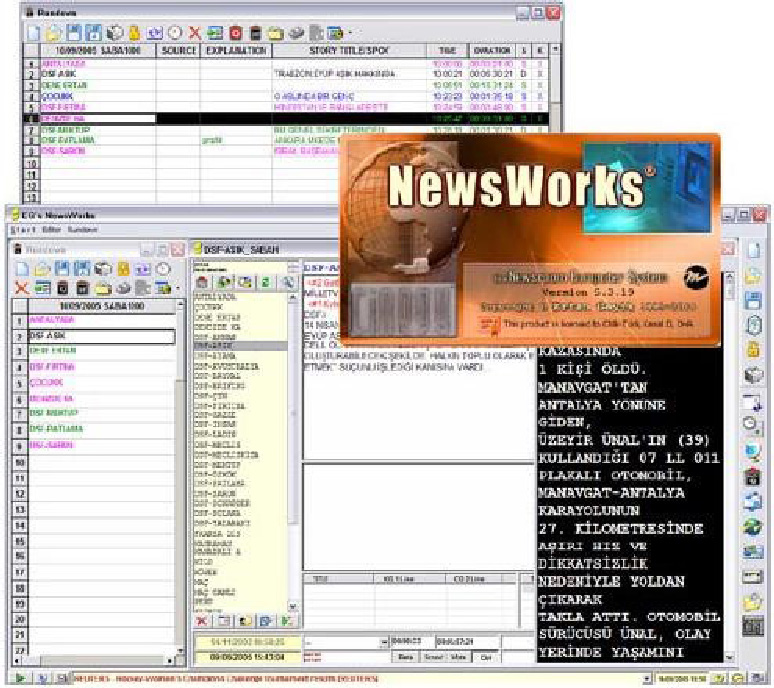This screenshot has height=688, width=774.
Task: Open combo box dropdown beside time fields
Action: click(384, 642)
